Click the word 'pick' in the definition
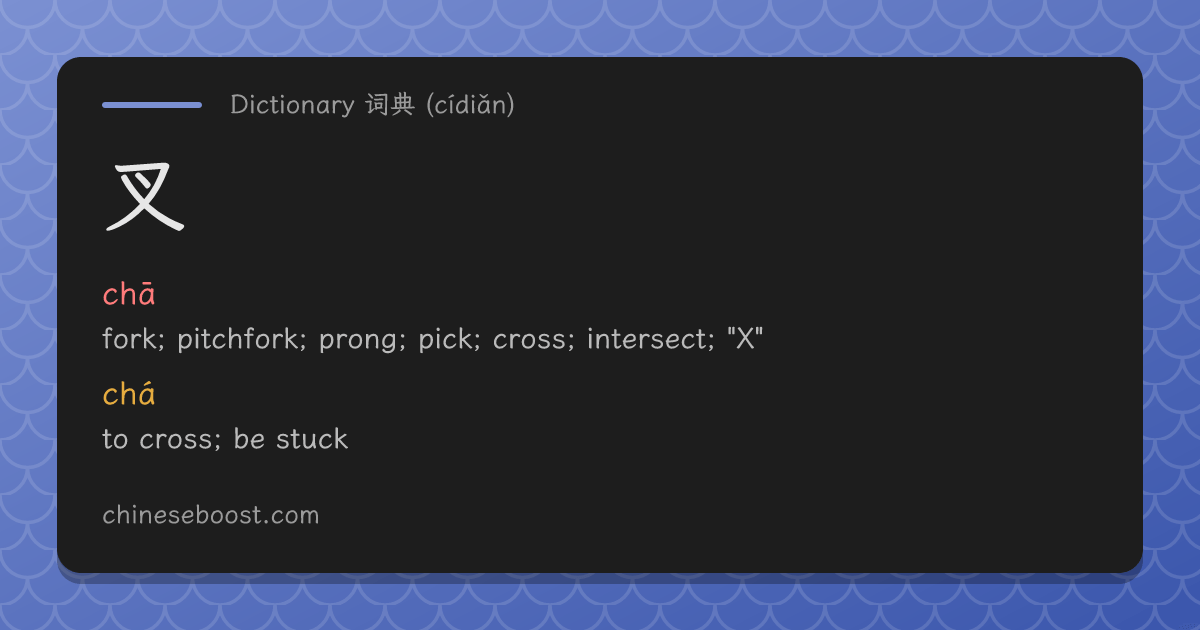This screenshot has height=630, width=1200. 444,340
